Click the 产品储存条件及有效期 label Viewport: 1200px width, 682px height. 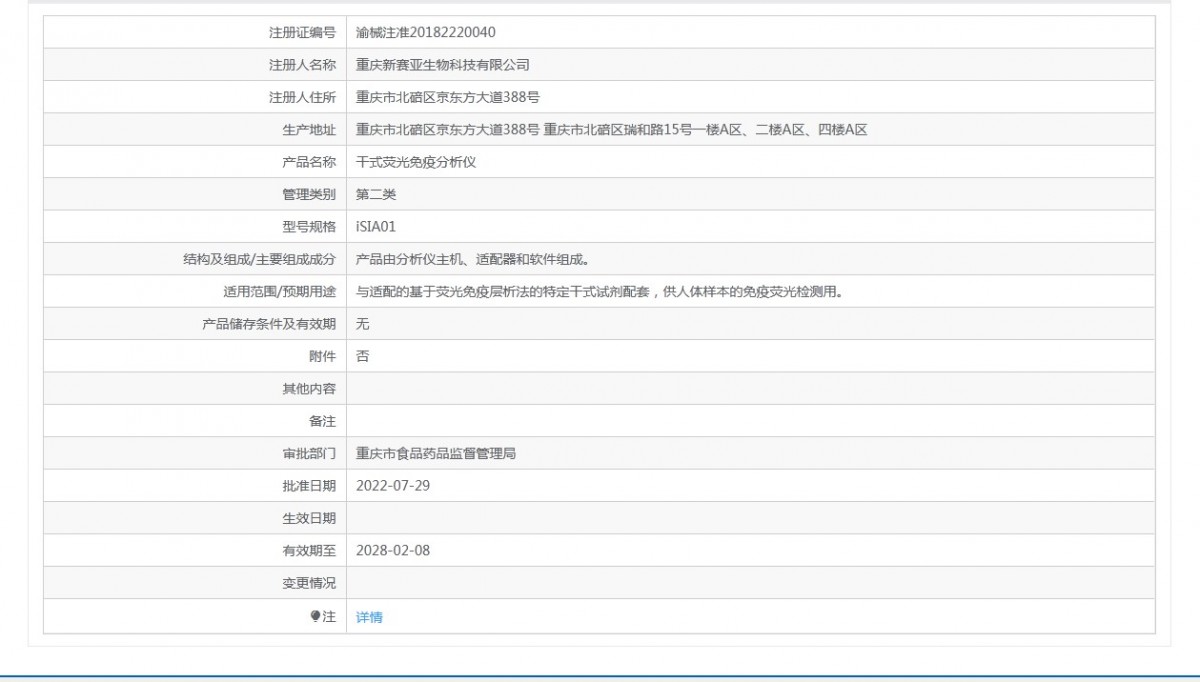pyautogui.click(x=269, y=324)
